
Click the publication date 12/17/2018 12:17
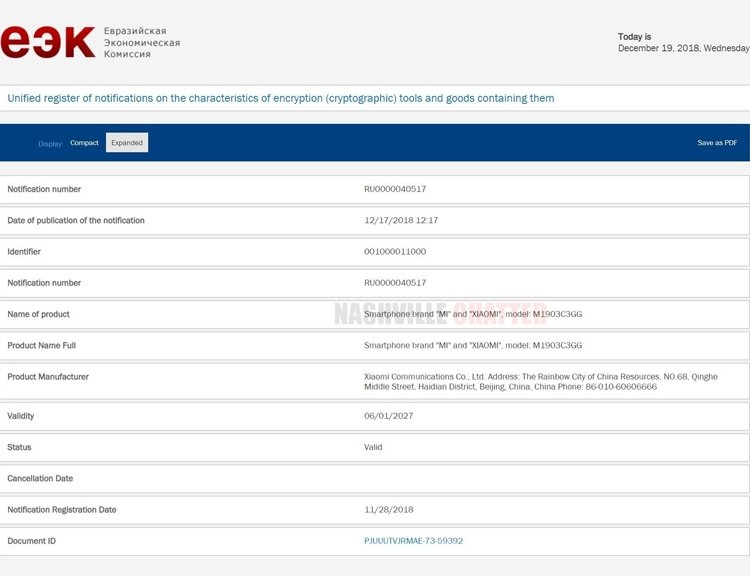coord(401,220)
